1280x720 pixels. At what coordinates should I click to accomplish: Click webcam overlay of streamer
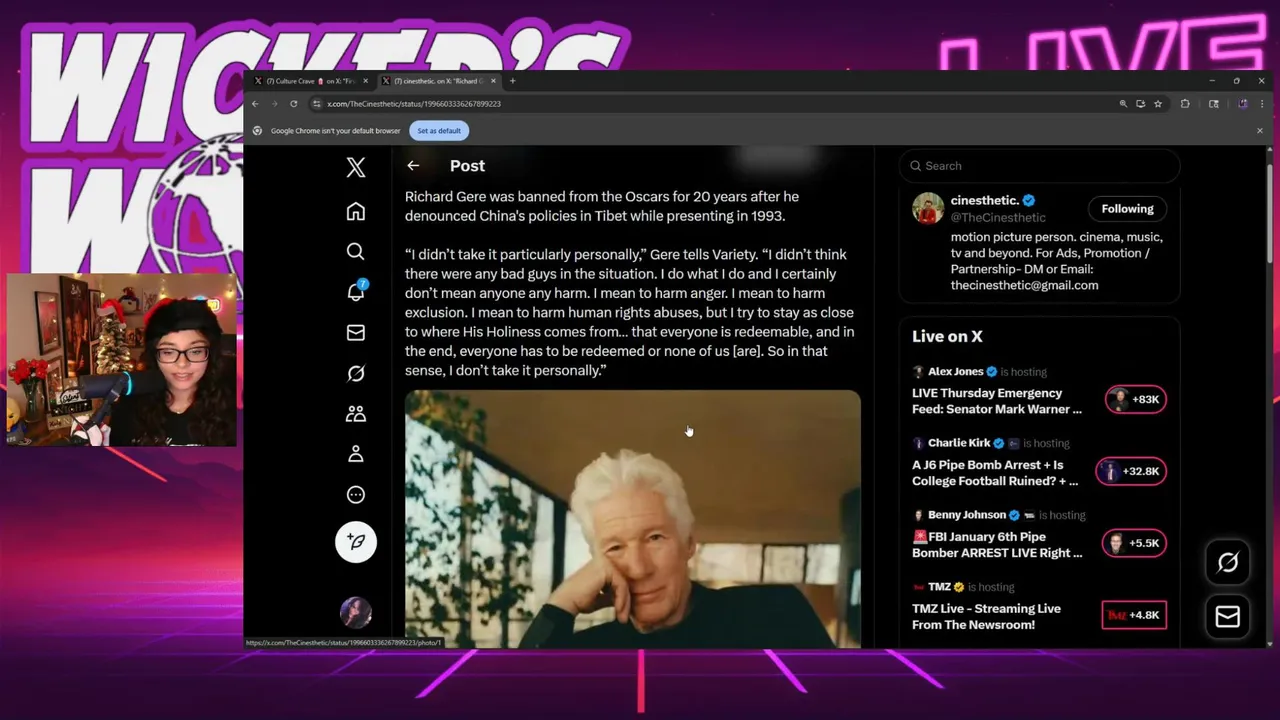click(x=122, y=360)
